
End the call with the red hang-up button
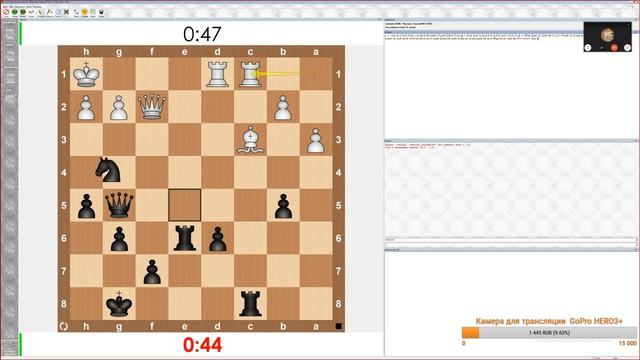[614, 48]
